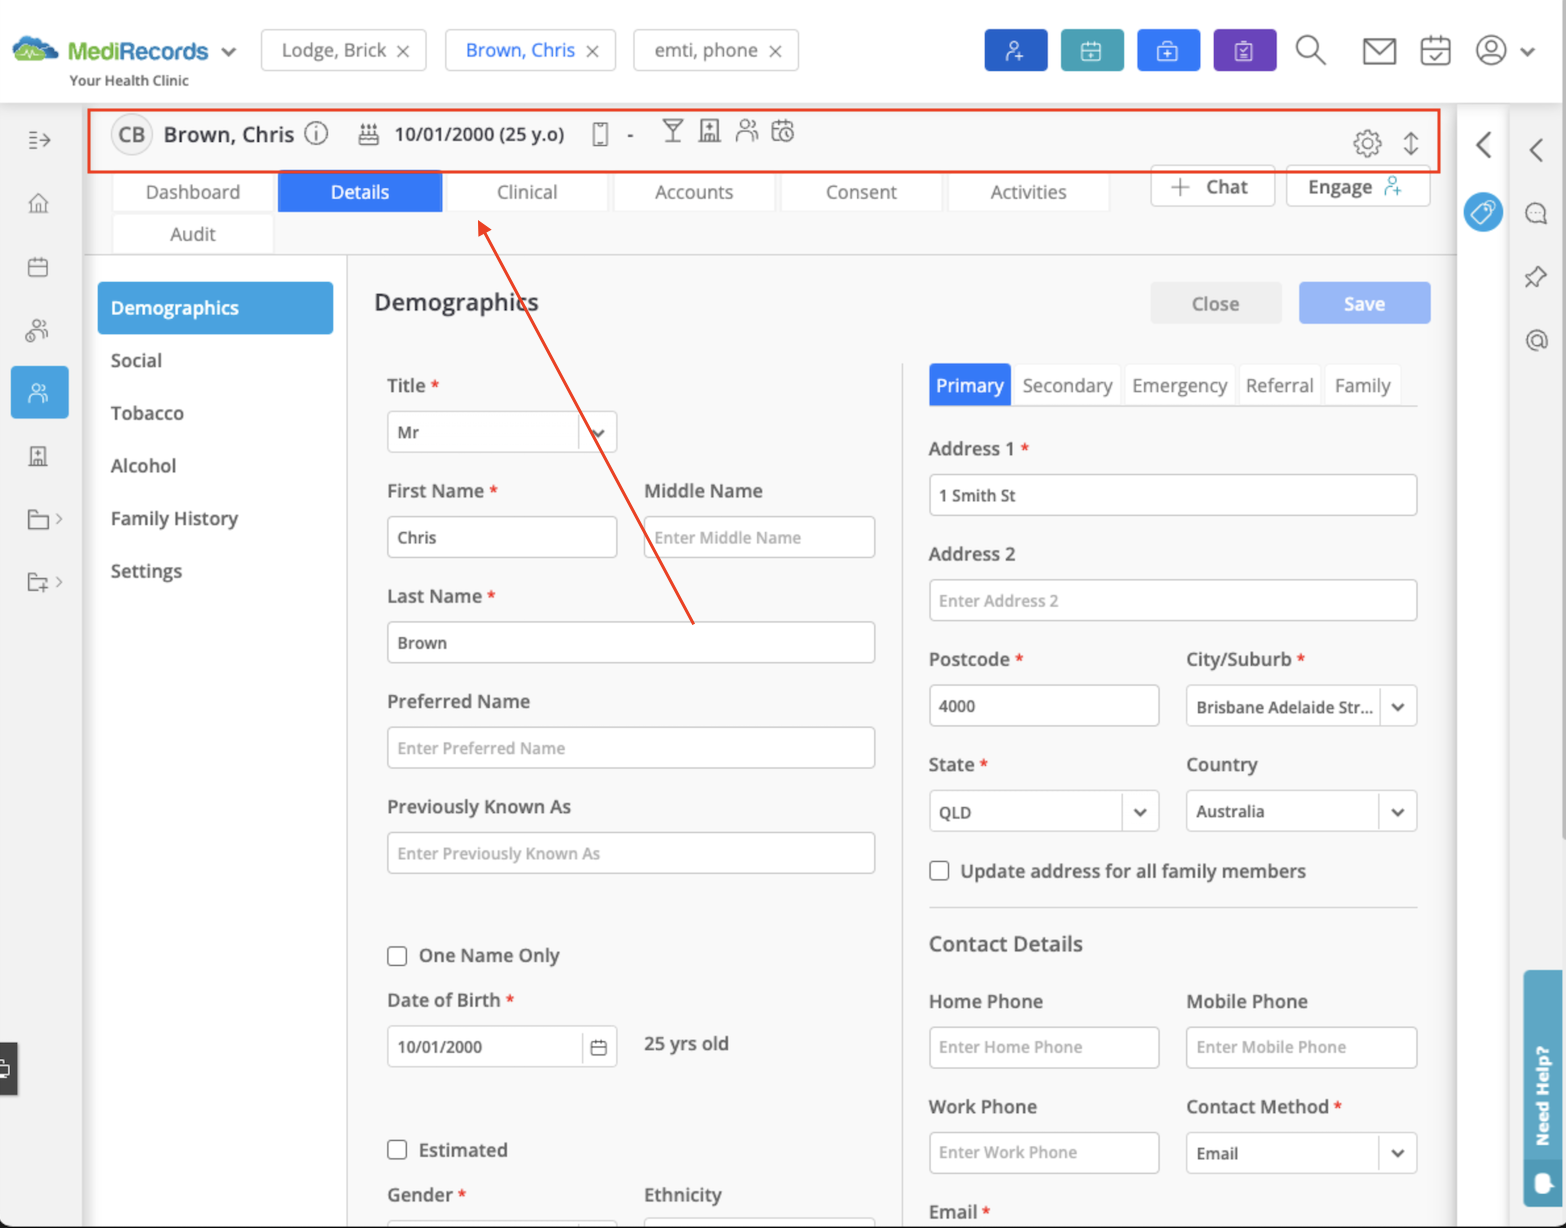
Task: Click the Middle Name input field
Action: (759, 537)
